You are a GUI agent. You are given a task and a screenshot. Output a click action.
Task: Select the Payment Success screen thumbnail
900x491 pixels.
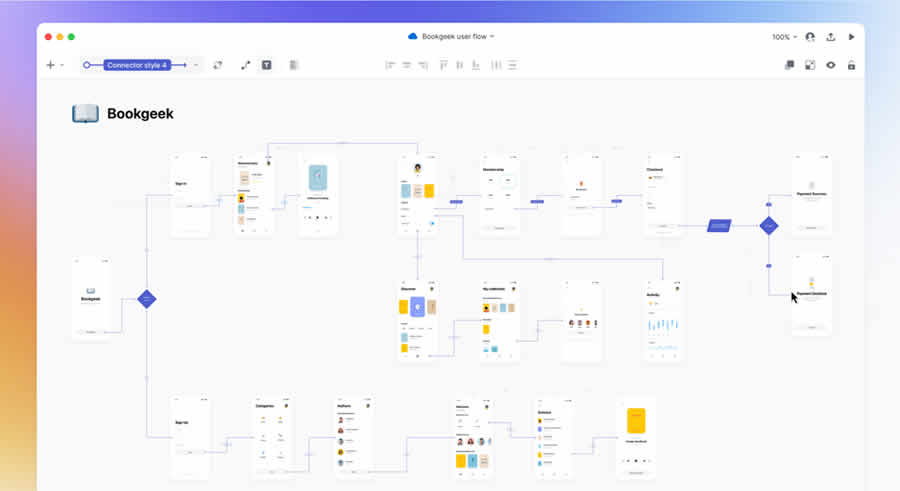pyautogui.click(x=811, y=195)
